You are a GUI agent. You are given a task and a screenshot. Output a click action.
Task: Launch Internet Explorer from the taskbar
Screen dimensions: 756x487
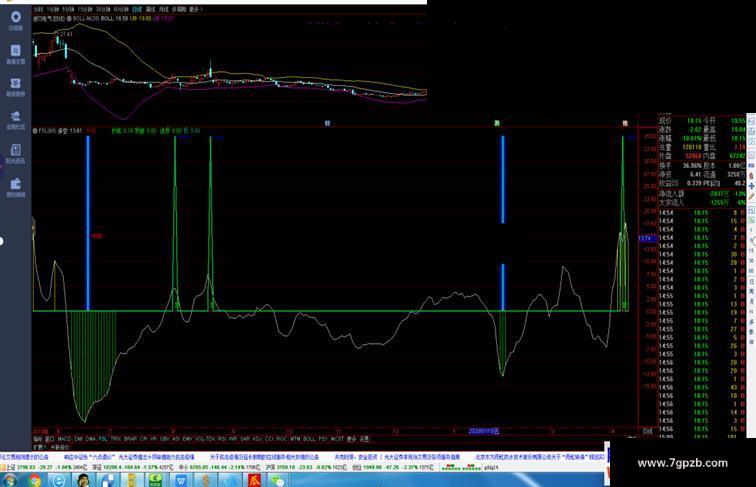[x=59, y=480]
